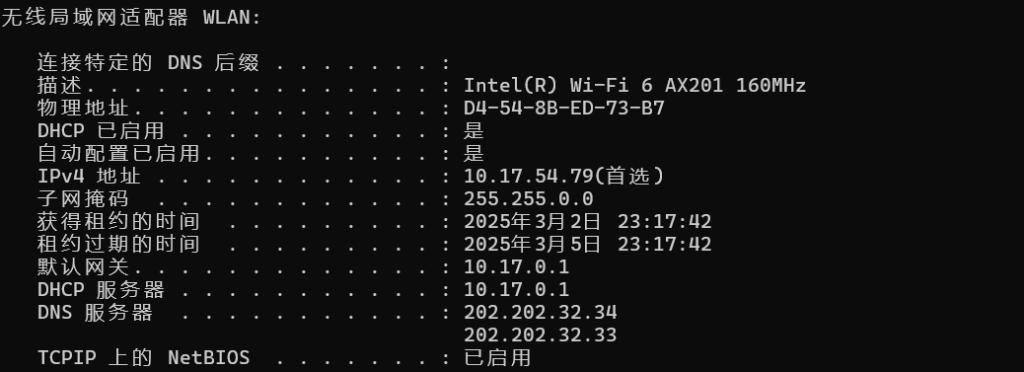Screen dimensions: 1024x372
Task: Click the 默认网关 label
Action: pyautogui.click(x=83, y=267)
